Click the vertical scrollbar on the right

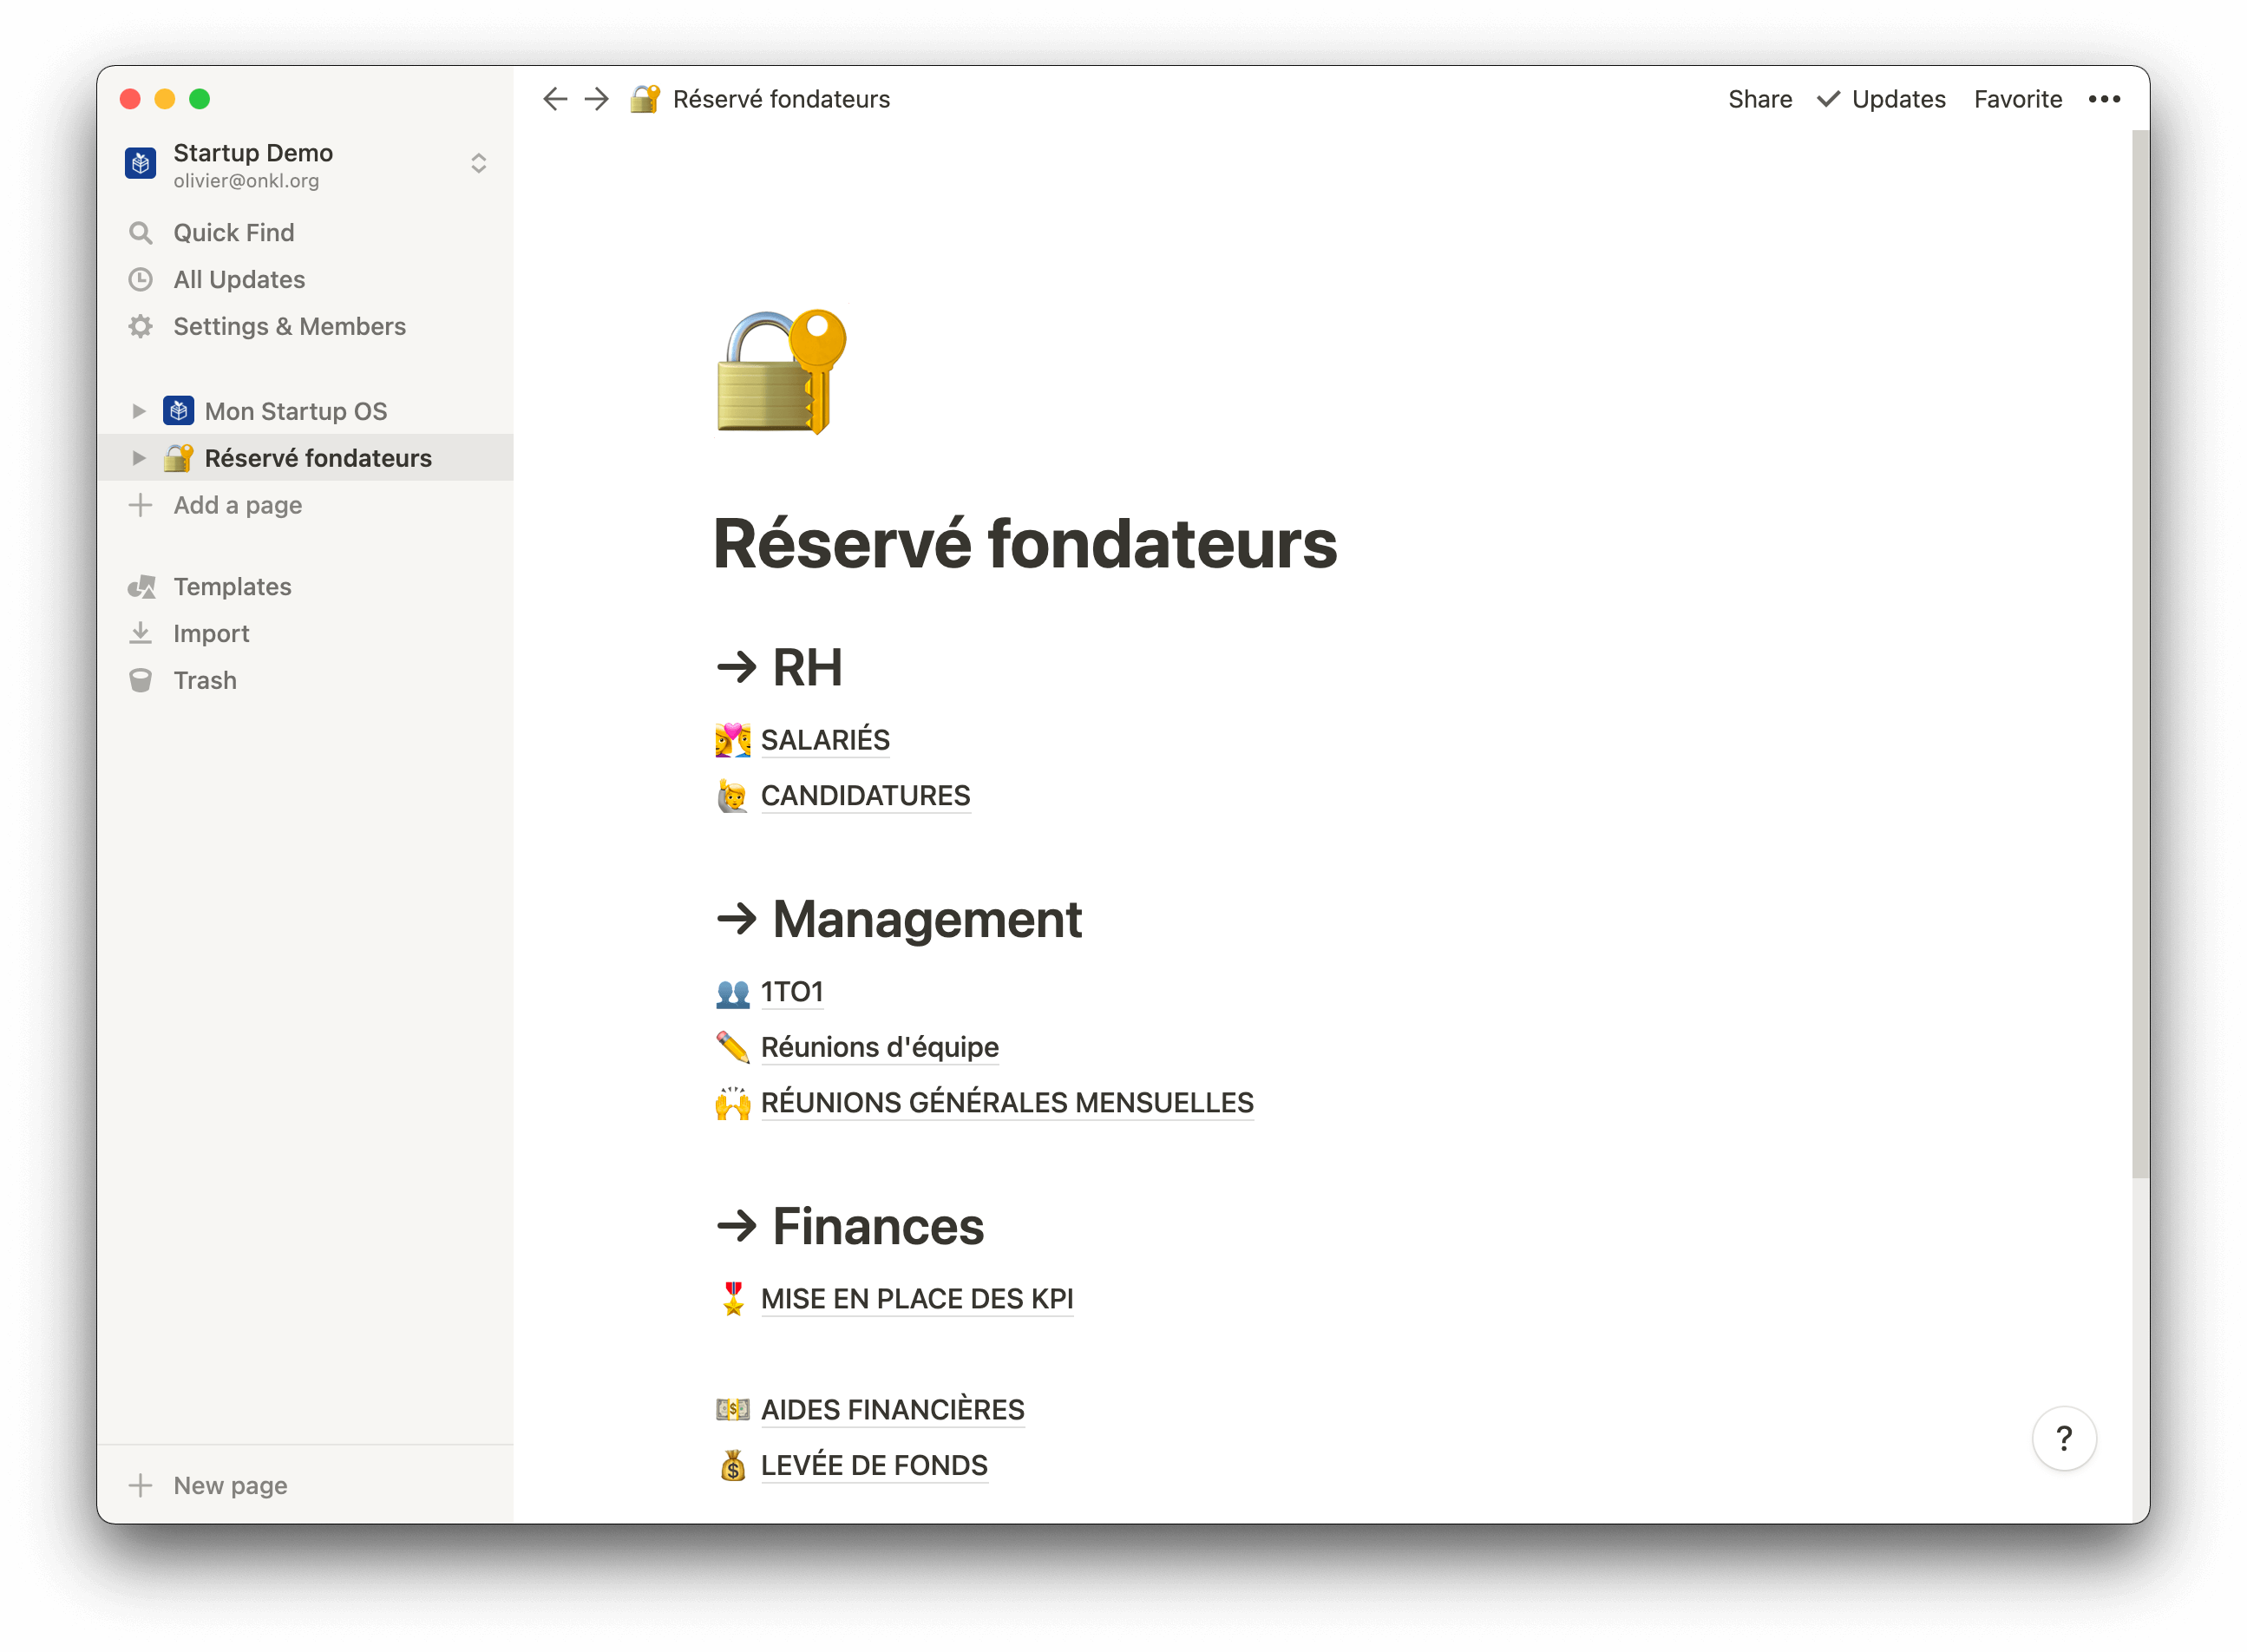2139,650
